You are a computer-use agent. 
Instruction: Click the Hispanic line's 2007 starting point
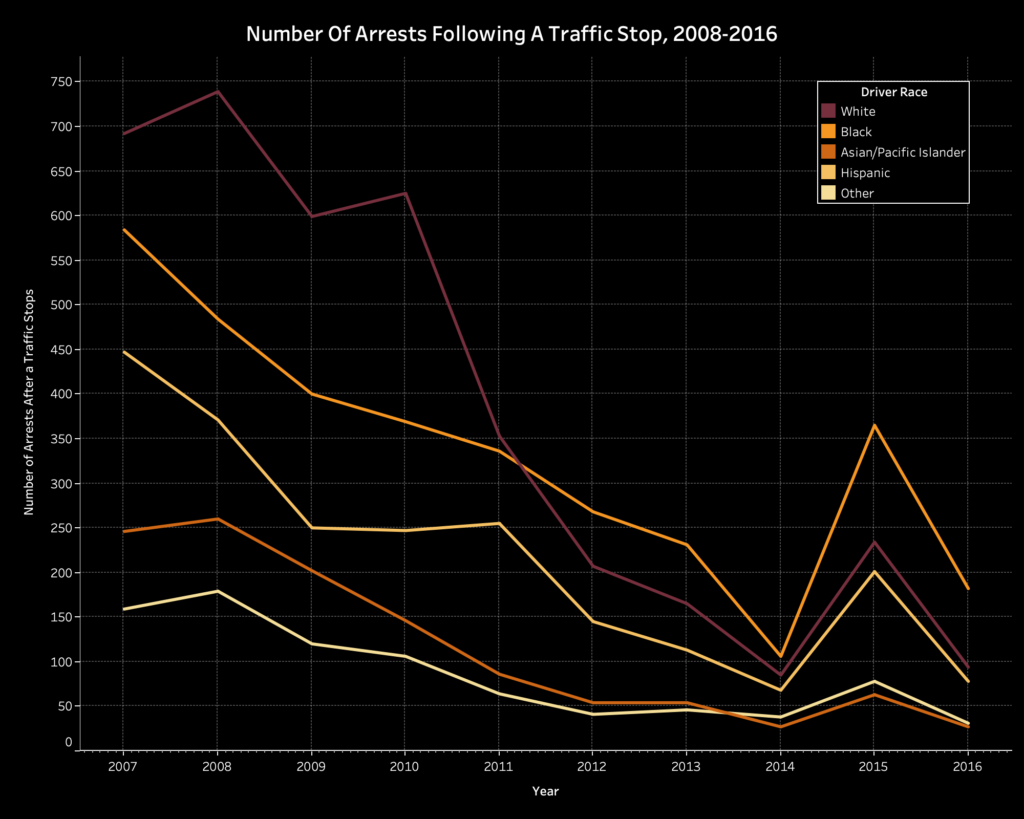click(x=123, y=352)
